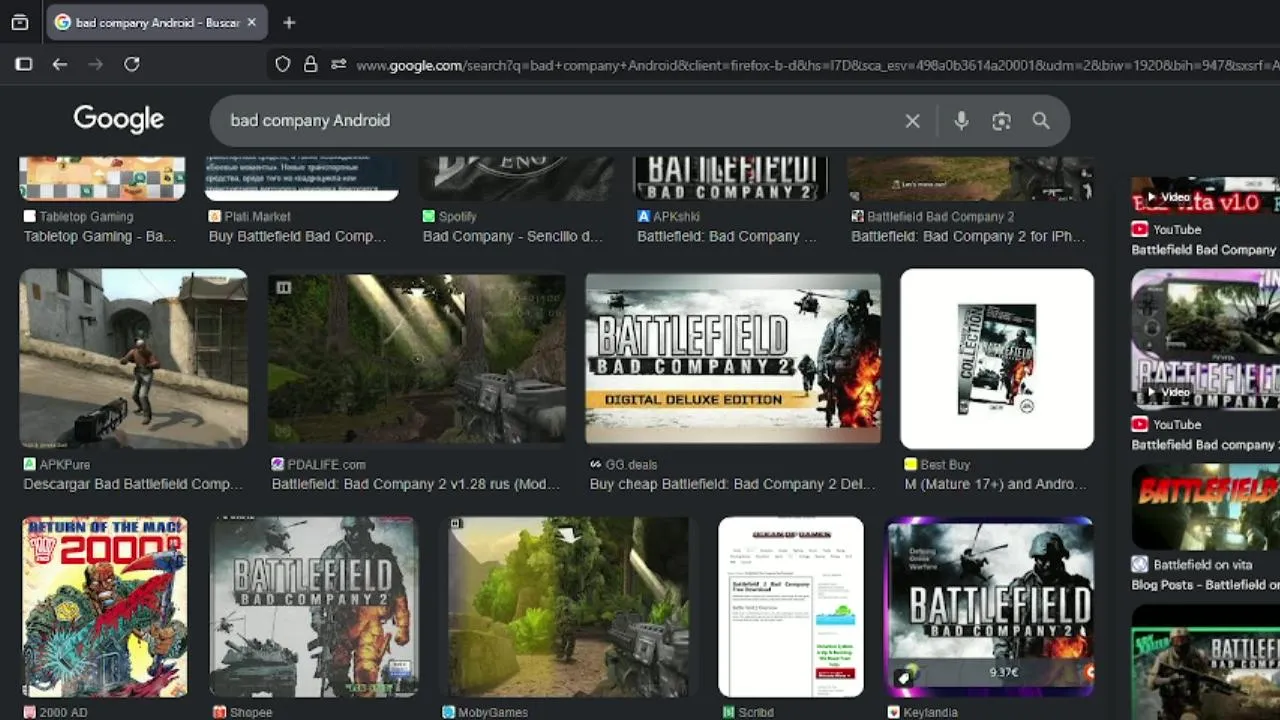The image size is (1280, 720).
Task: Open Shopee Battlefield cover thumbnail
Action: click(x=314, y=606)
